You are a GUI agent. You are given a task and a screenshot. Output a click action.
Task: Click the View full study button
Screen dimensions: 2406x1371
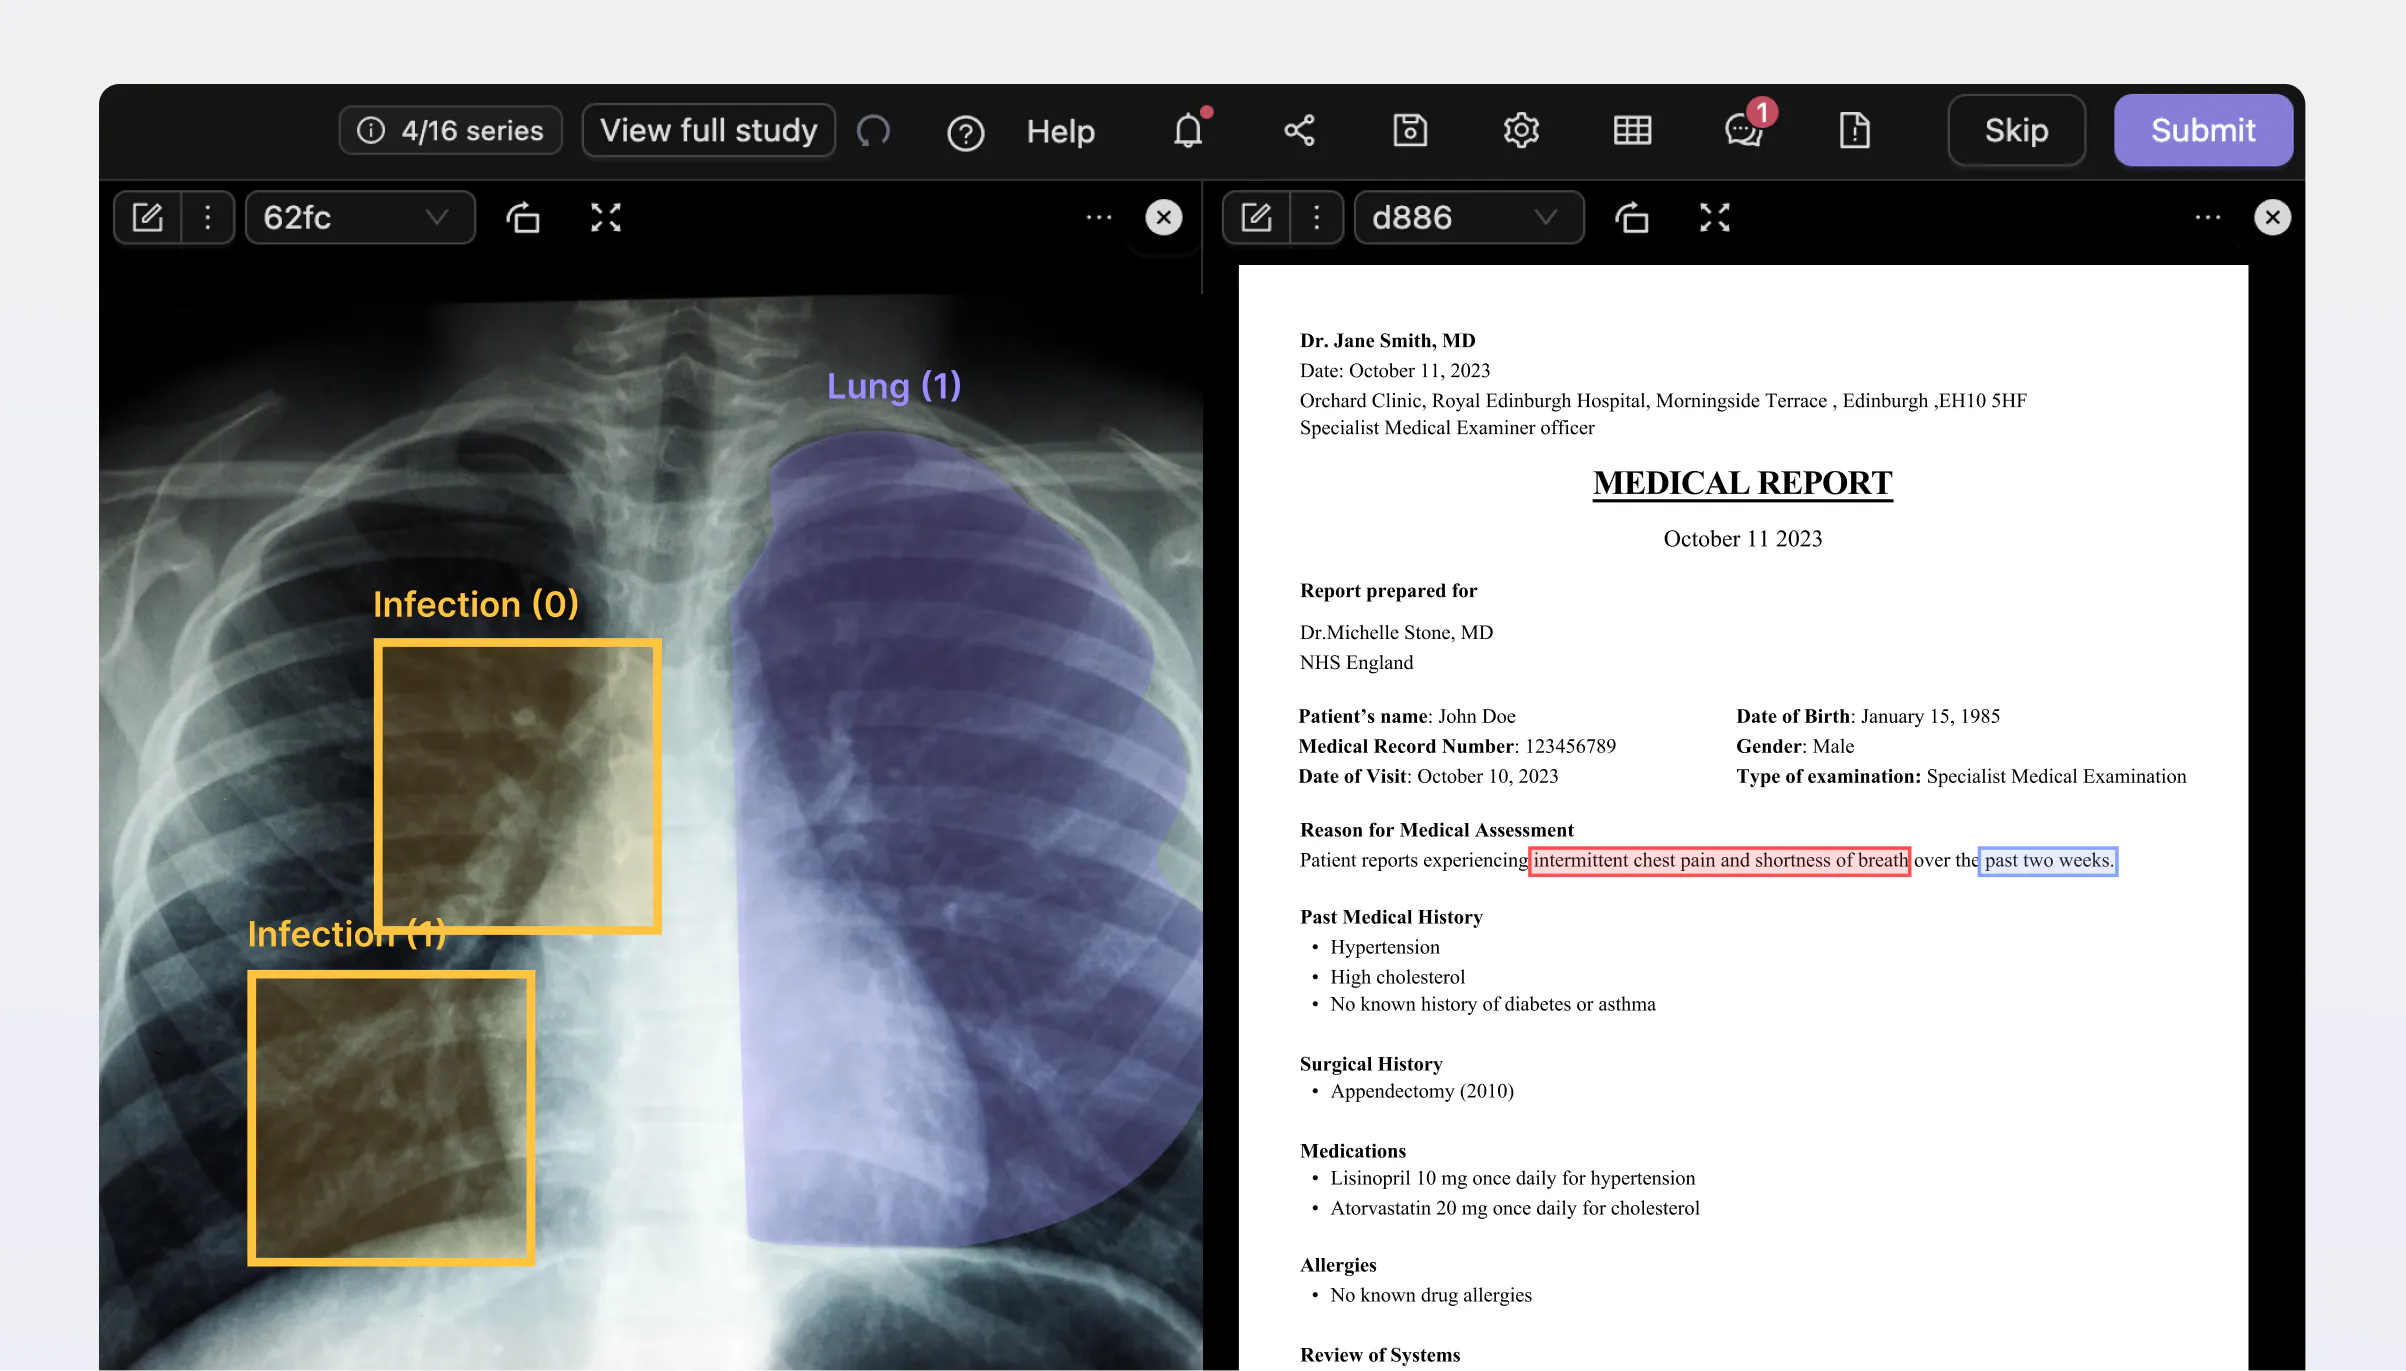click(x=708, y=130)
